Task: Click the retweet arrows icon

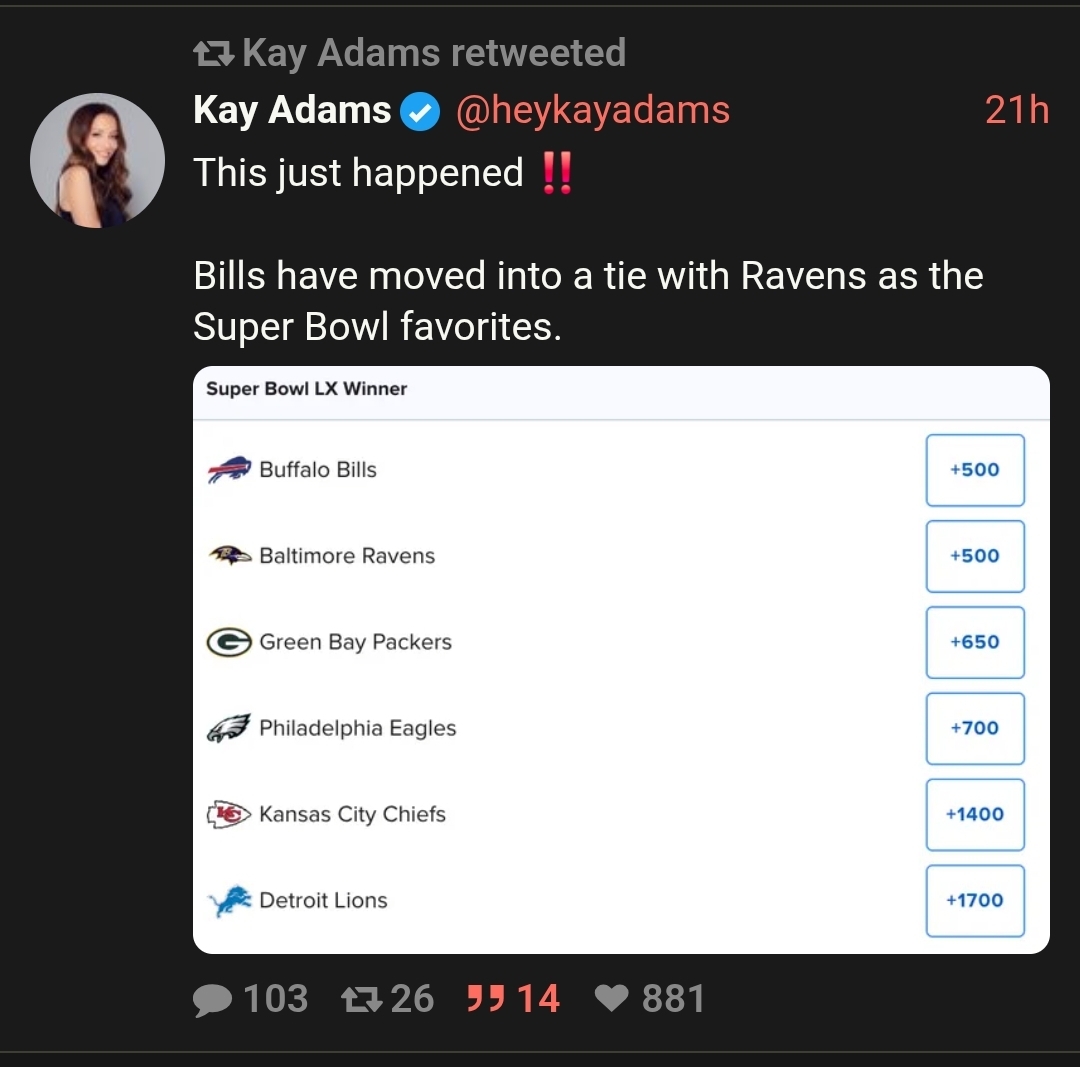Action: (360, 998)
